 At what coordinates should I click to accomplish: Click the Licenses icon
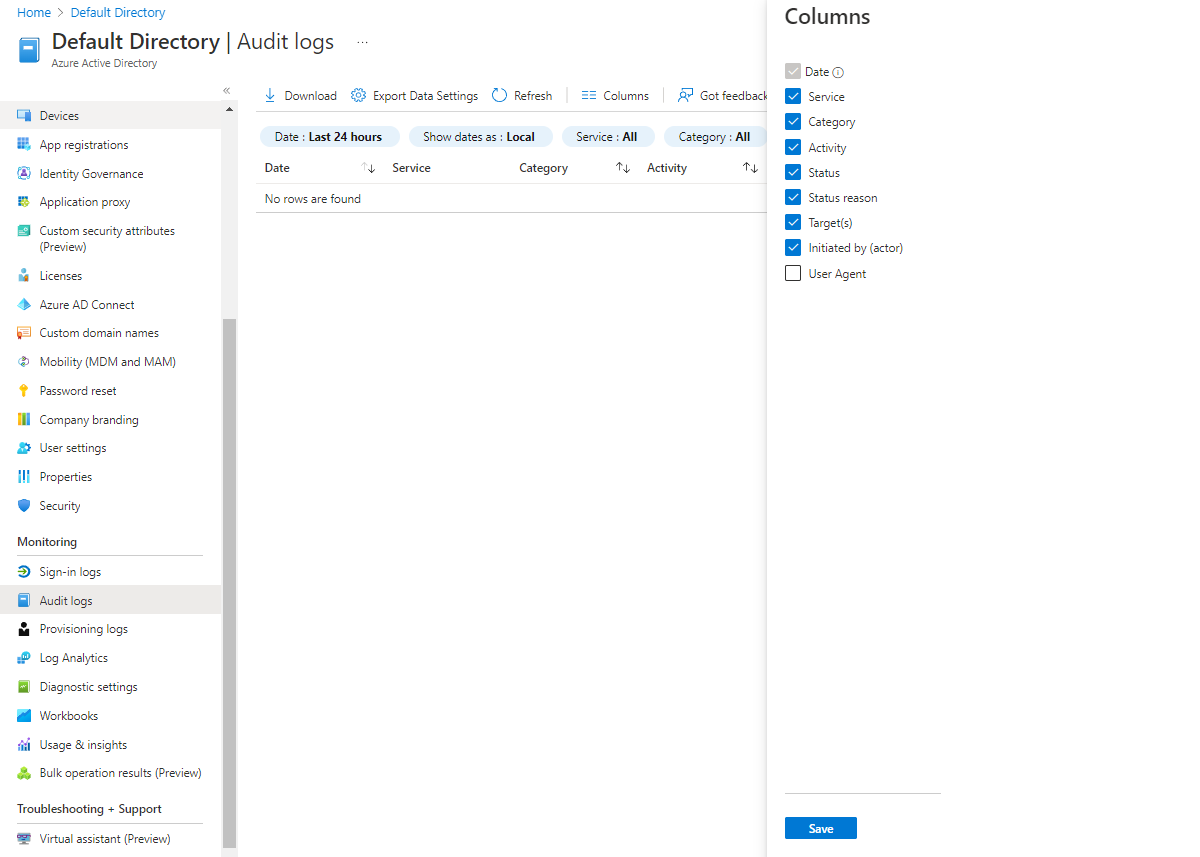pos(24,276)
